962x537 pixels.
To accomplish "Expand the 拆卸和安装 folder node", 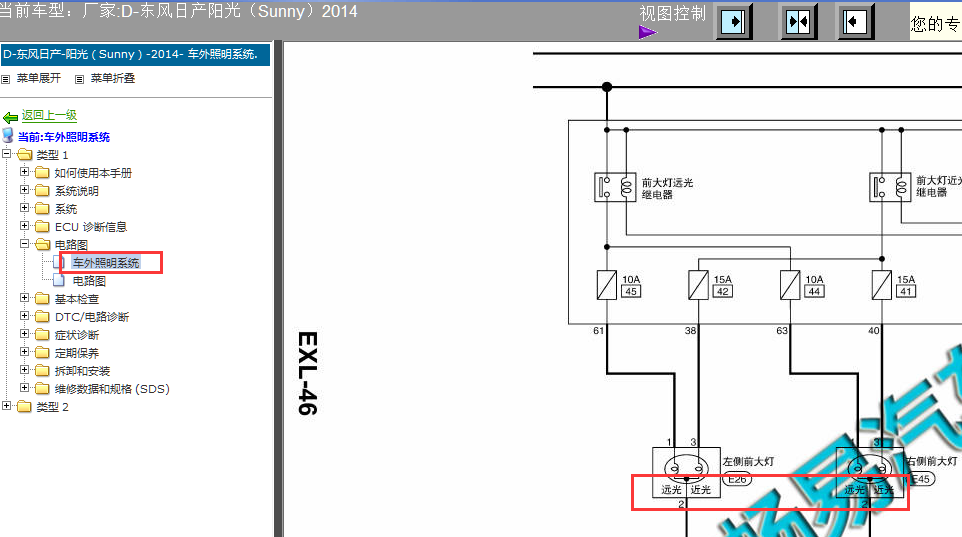I will click(25, 369).
